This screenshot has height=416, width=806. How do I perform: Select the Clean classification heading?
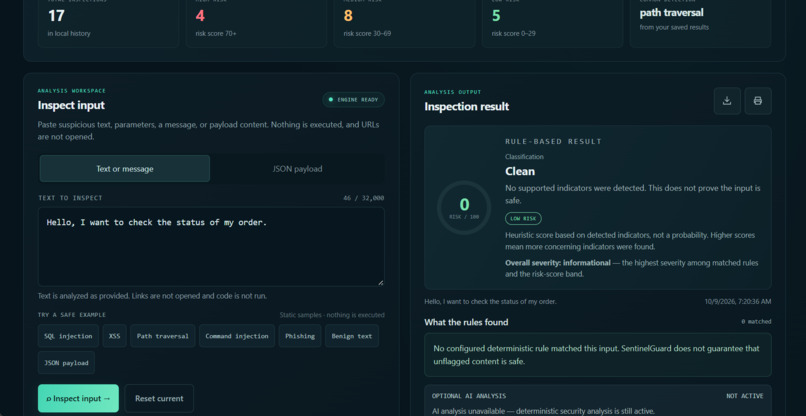coord(520,171)
